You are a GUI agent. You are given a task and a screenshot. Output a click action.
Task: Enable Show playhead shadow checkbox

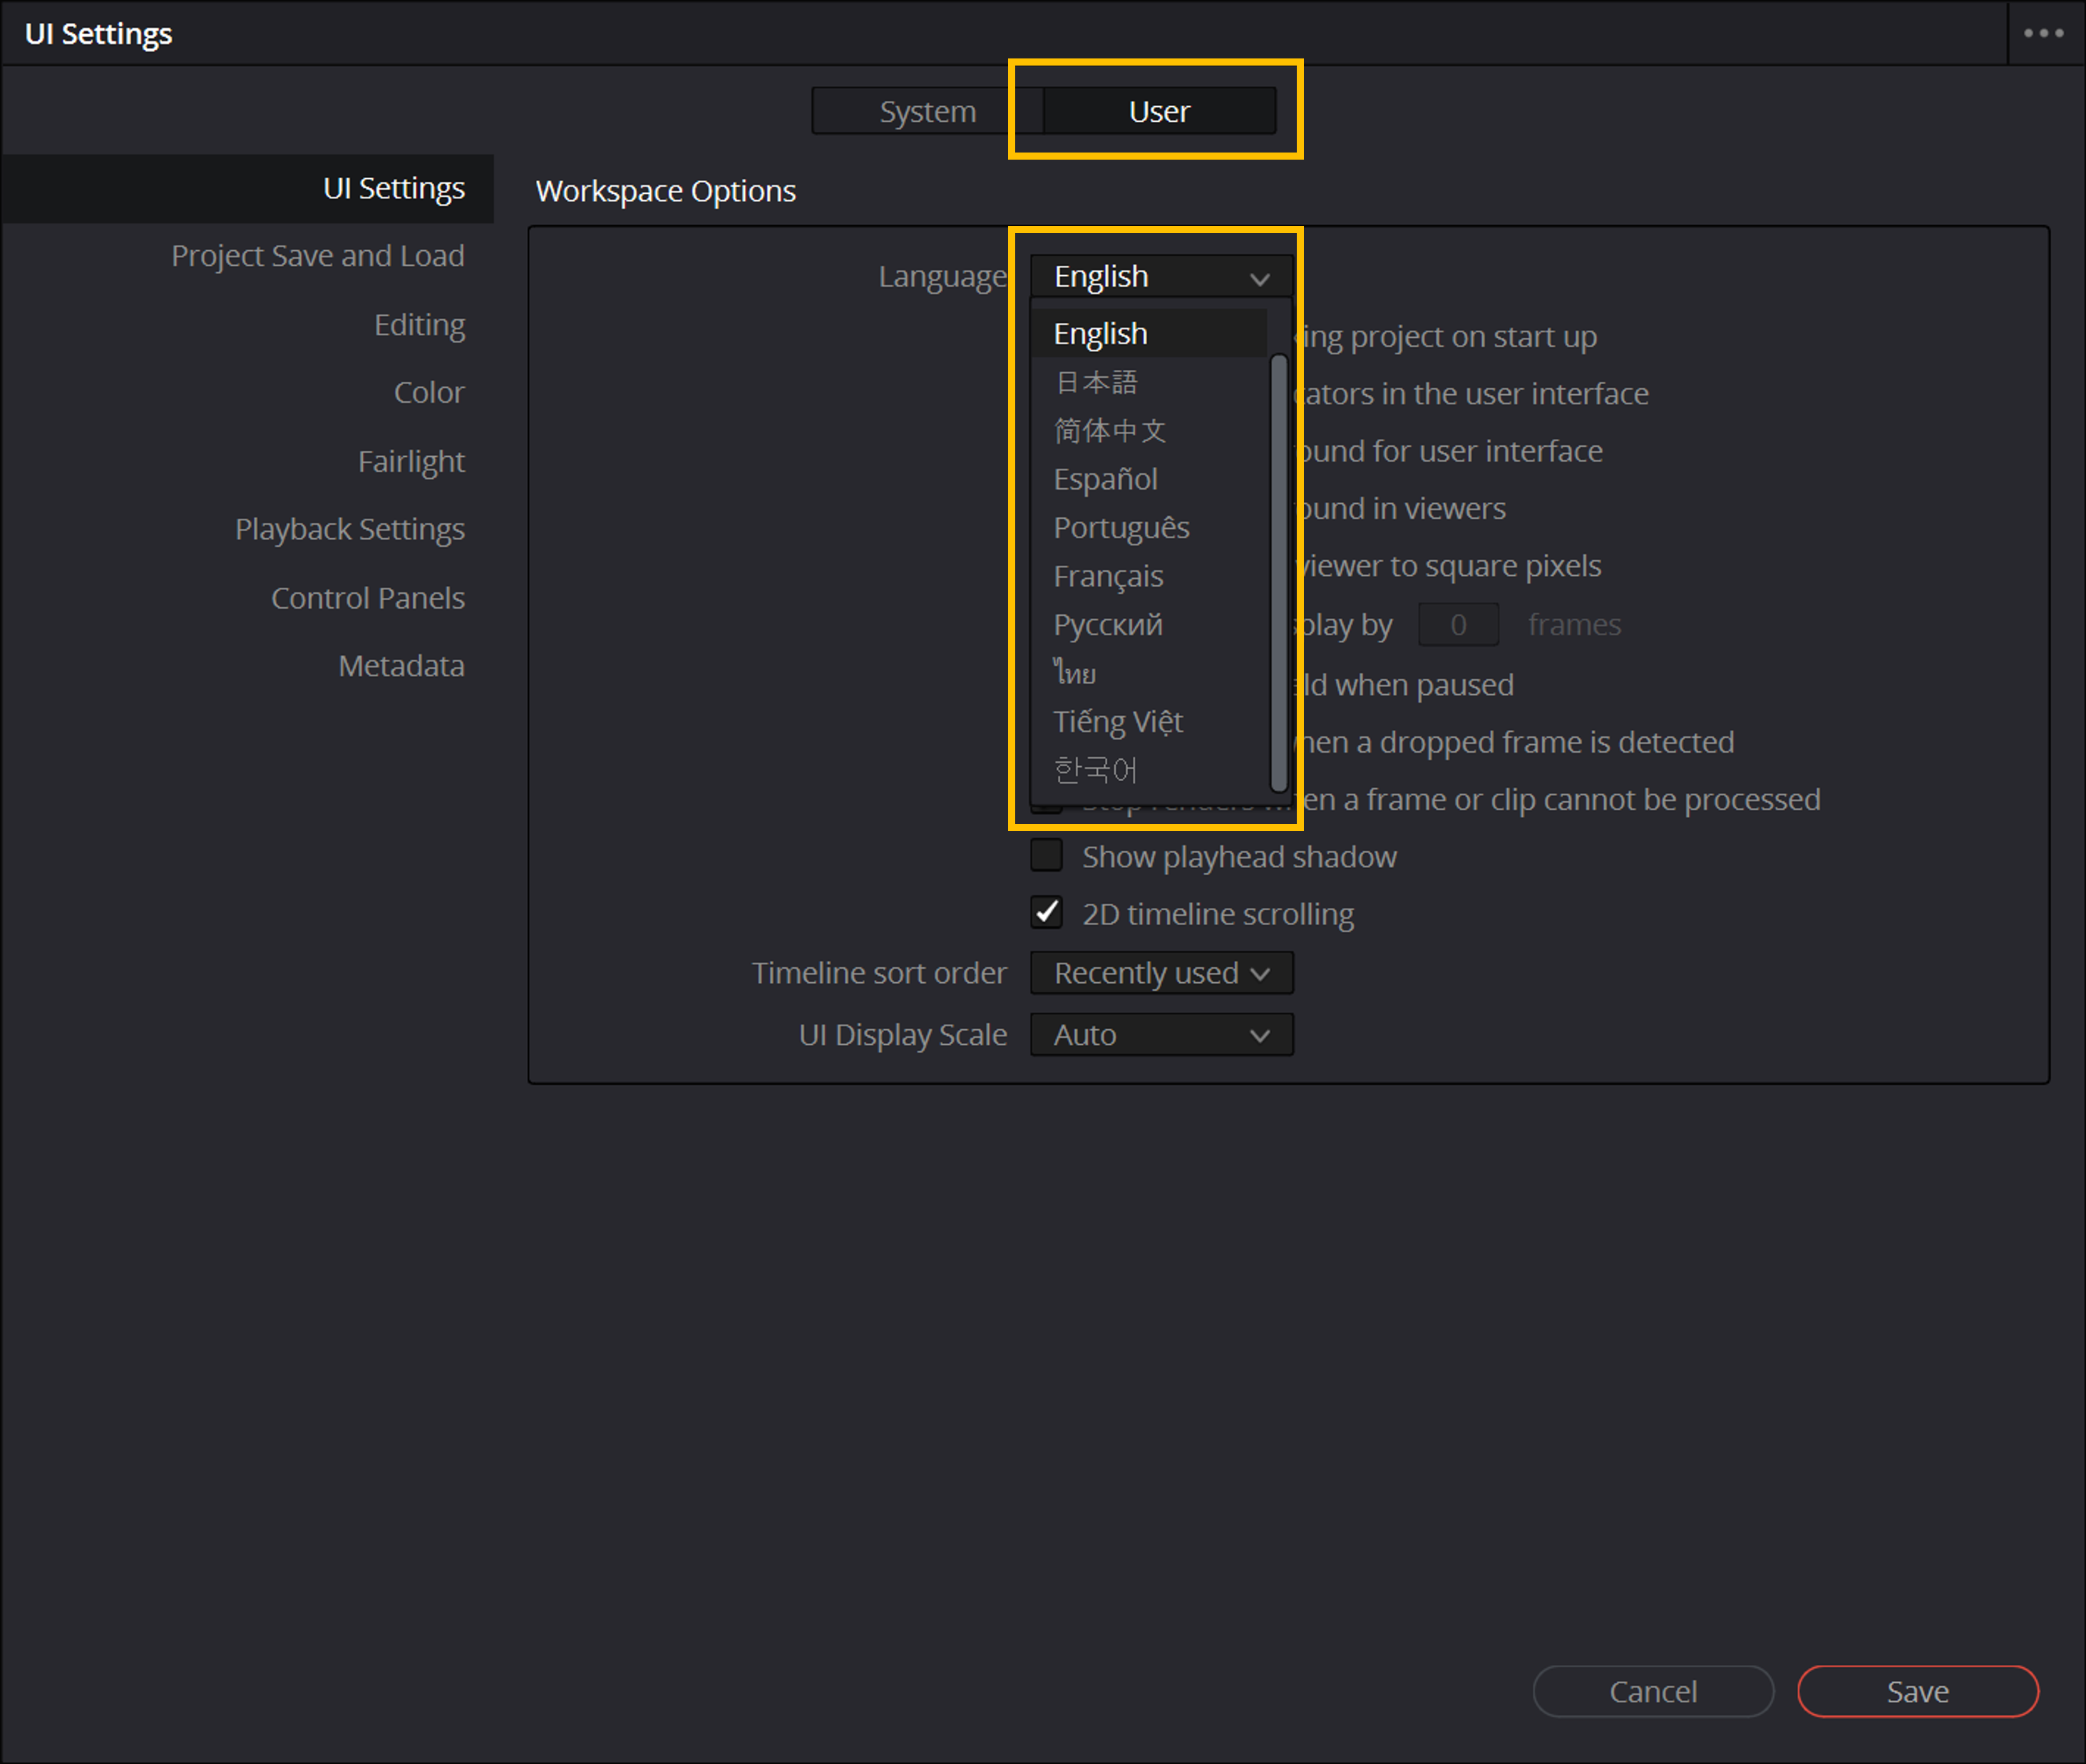pyautogui.click(x=1046, y=856)
